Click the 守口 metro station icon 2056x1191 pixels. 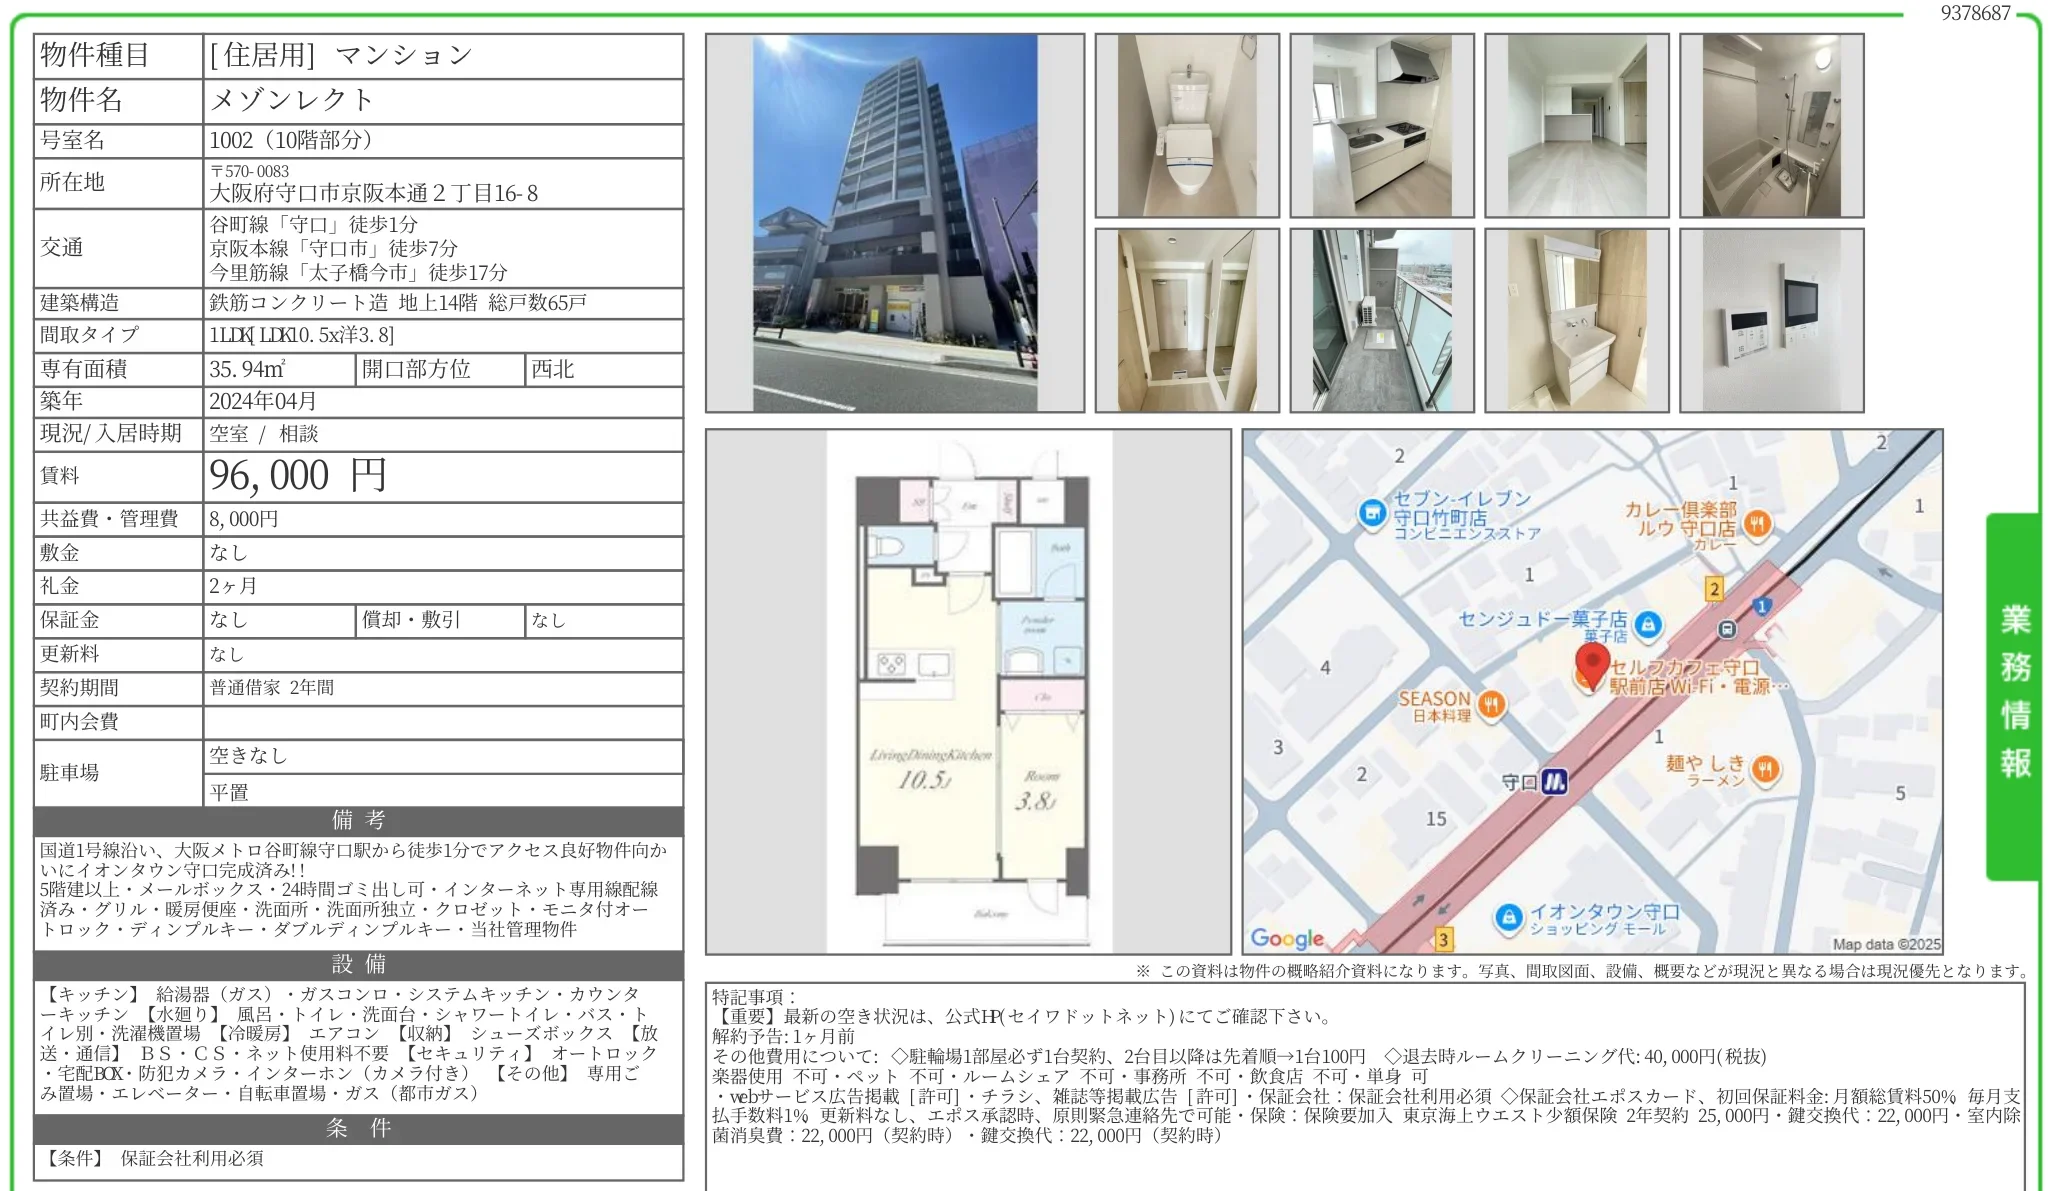click(x=1554, y=782)
